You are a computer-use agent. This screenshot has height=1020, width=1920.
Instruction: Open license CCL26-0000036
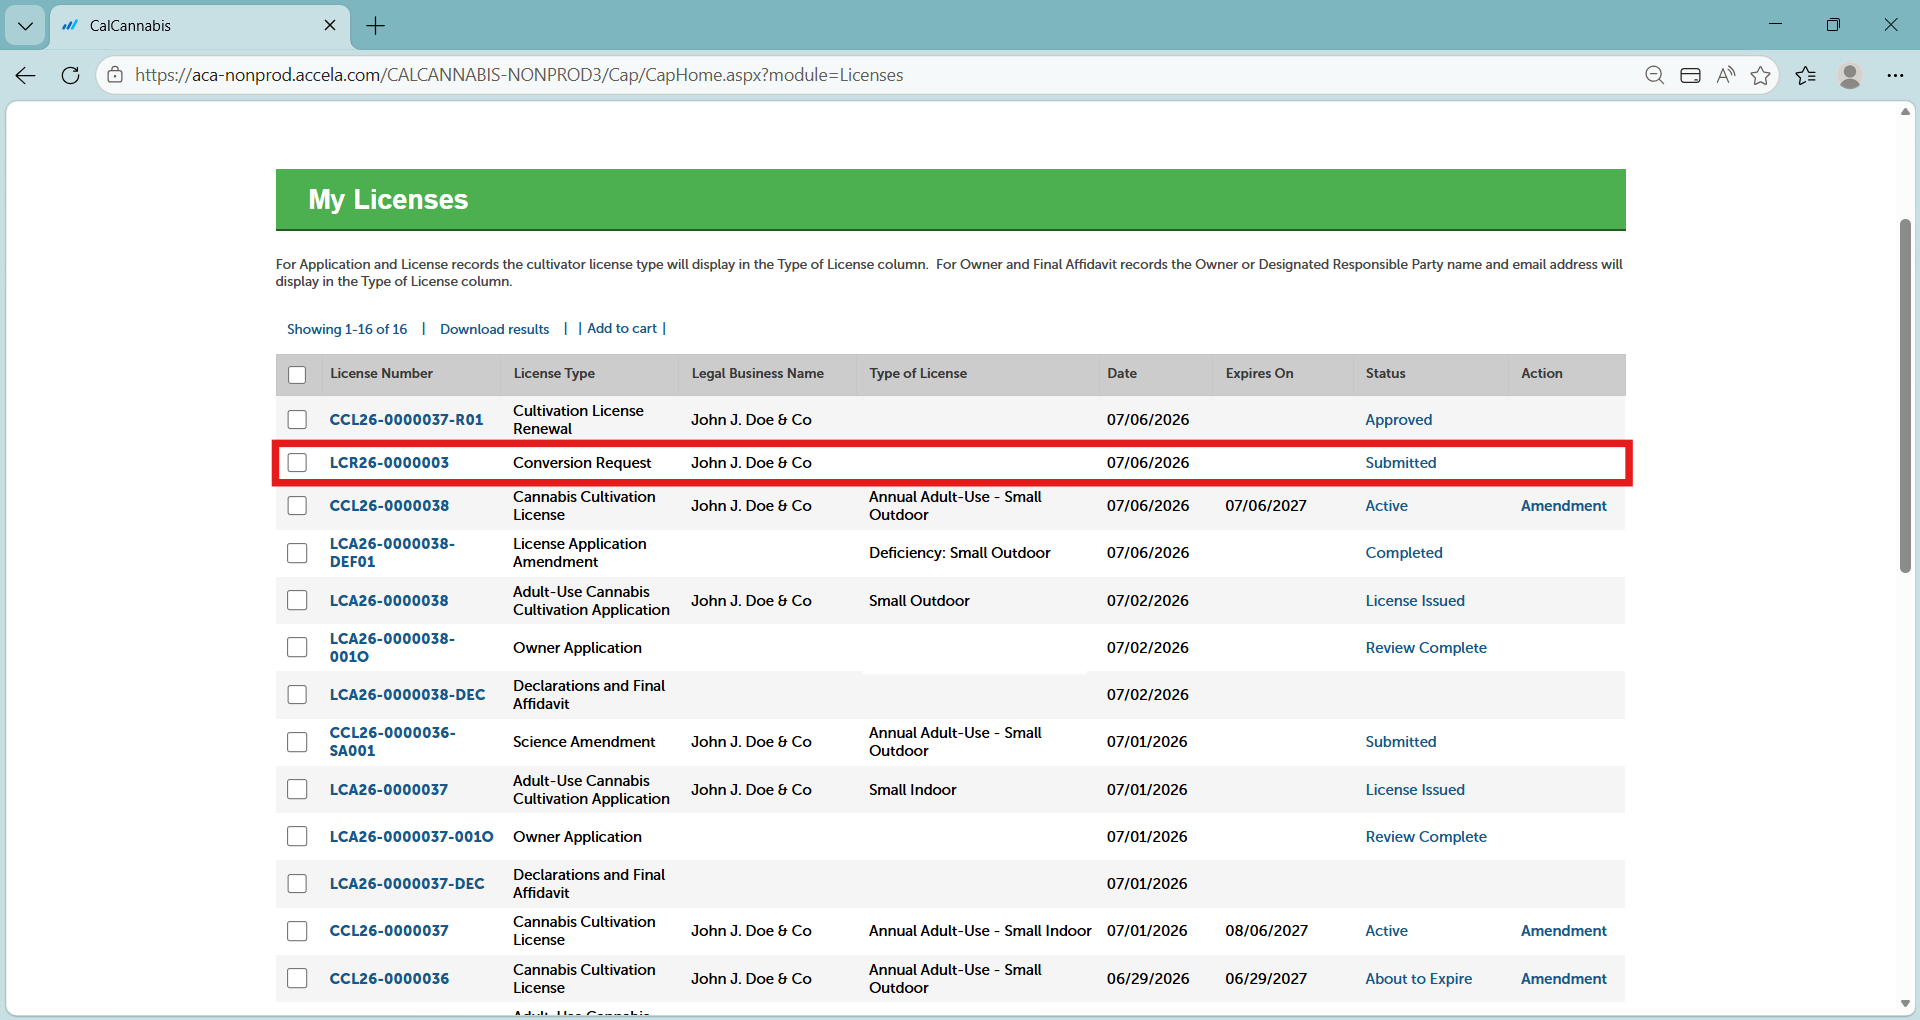point(389,979)
